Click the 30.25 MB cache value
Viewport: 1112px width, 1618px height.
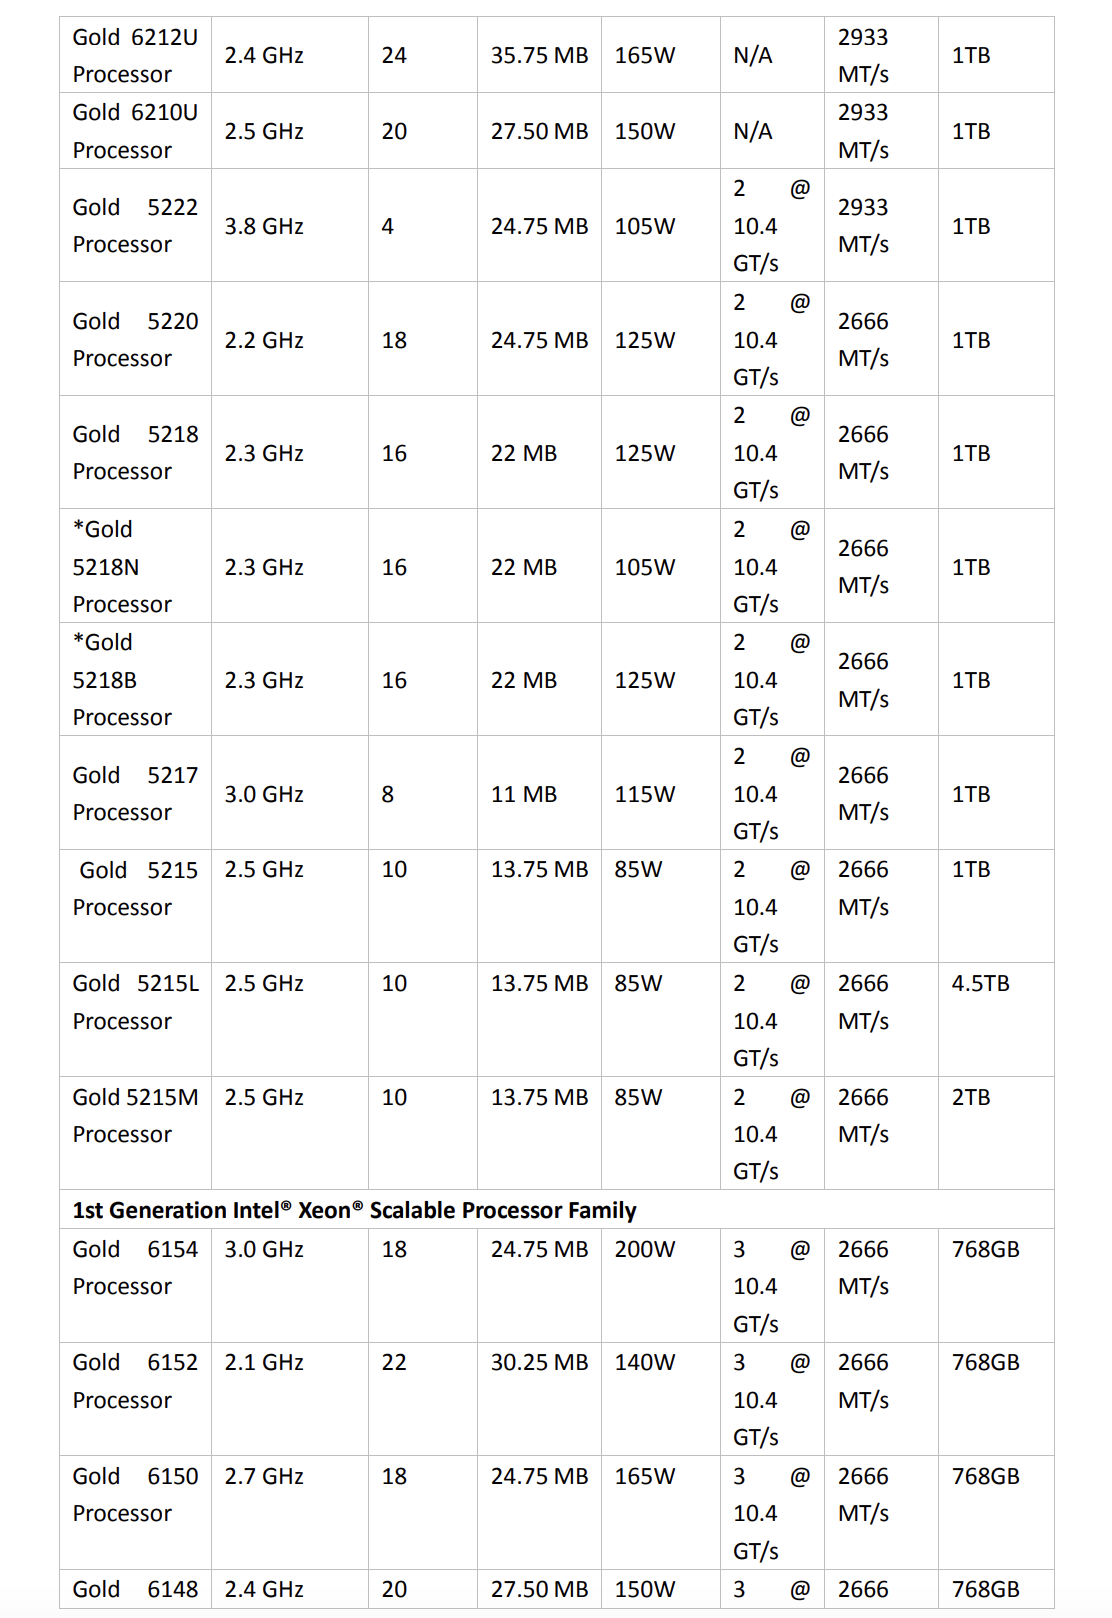[539, 1363]
